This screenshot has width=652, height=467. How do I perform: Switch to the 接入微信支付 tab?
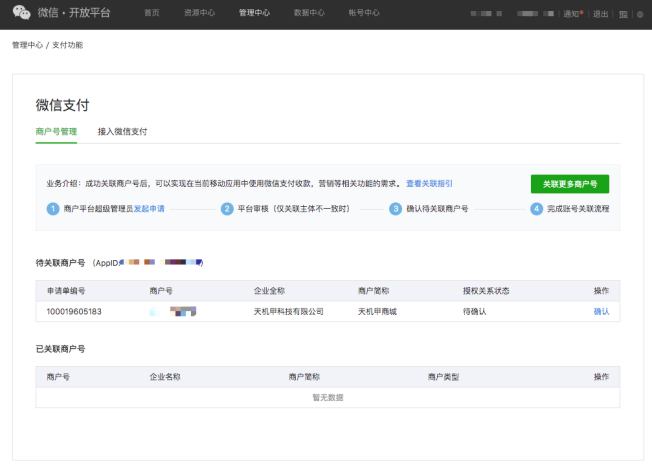coord(123,132)
